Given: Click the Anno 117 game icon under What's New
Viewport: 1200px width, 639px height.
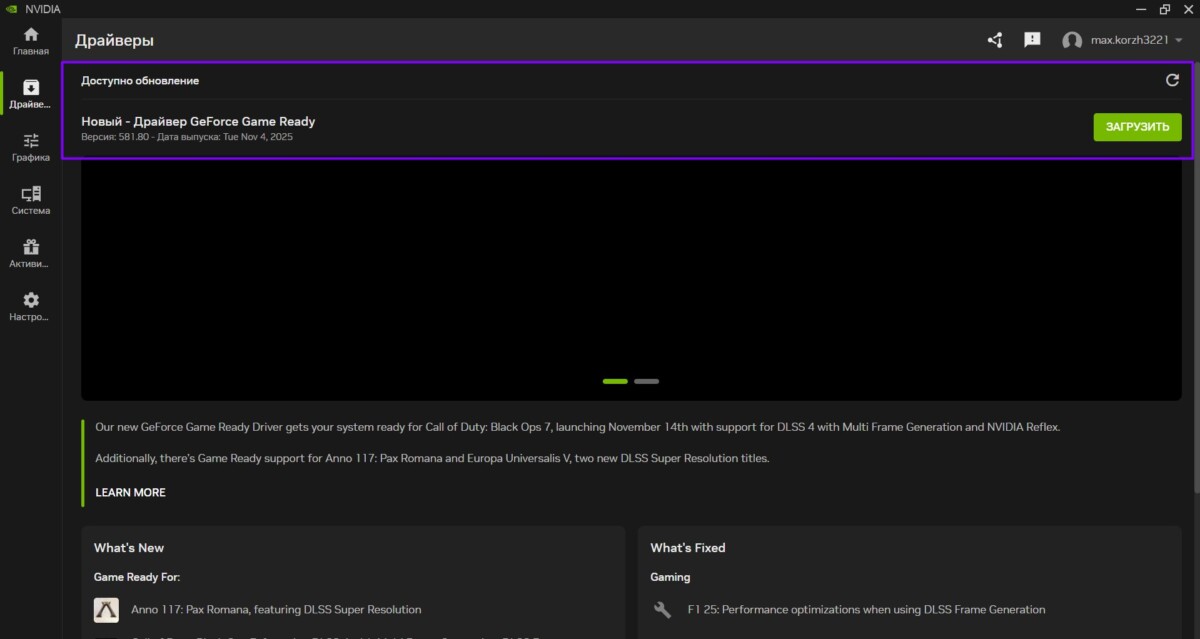Looking at the screenshot, I should pyautogui.click(x=106, y=609).
